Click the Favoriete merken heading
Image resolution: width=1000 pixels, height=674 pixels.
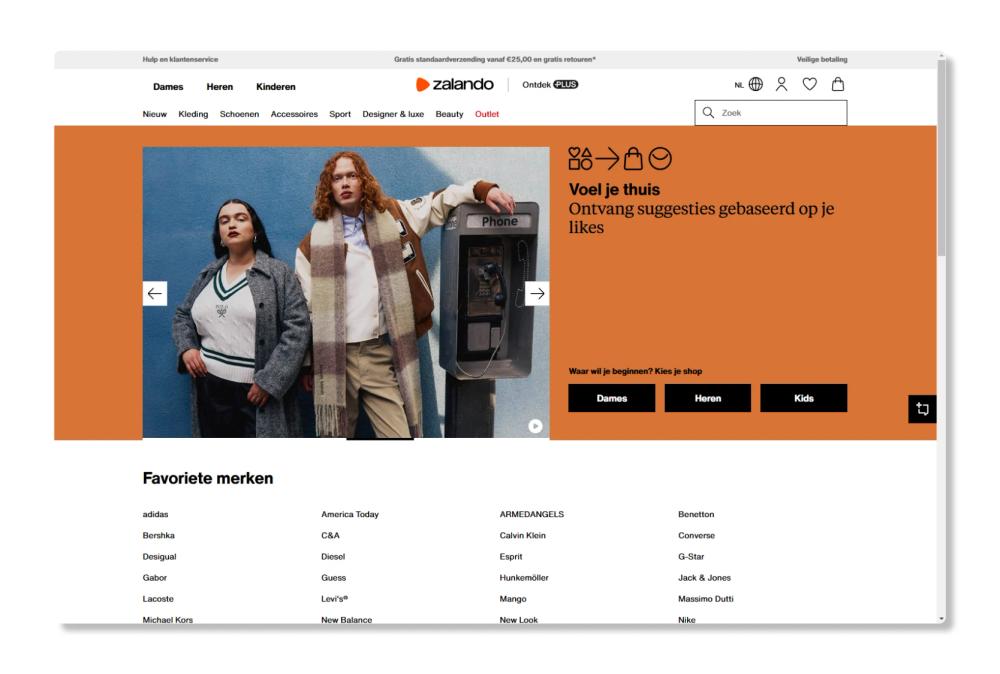208,478
